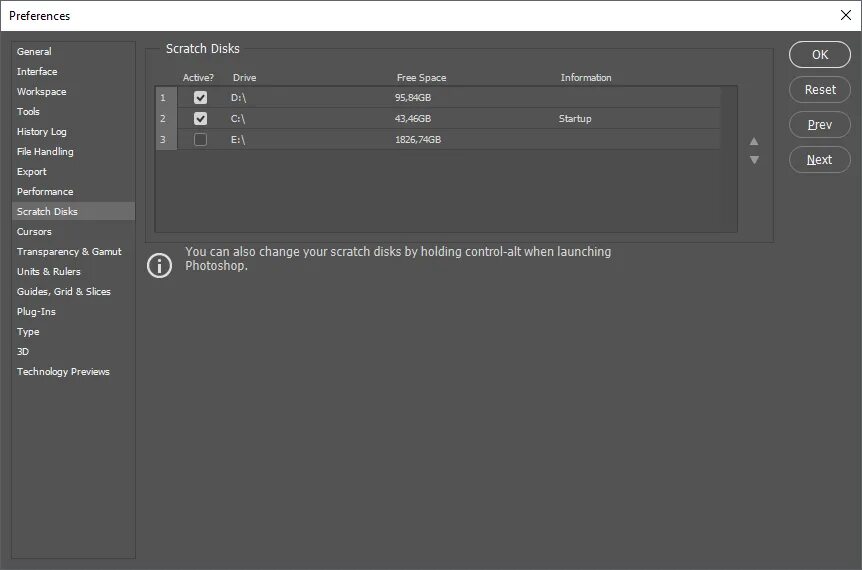
Task: Click the Active? column header
Action: [198, 78]
